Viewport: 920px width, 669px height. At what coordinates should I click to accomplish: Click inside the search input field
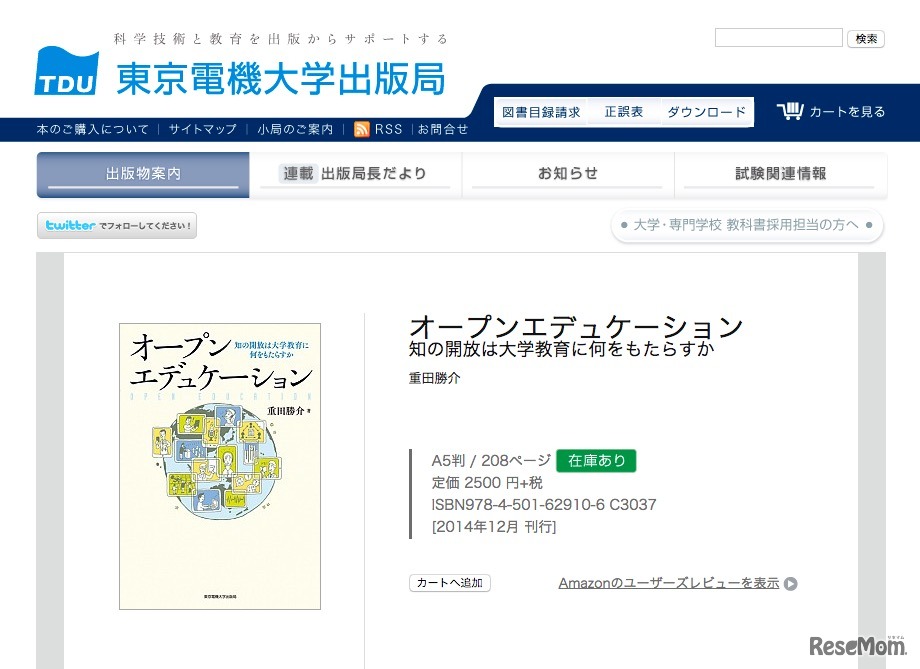778,37
